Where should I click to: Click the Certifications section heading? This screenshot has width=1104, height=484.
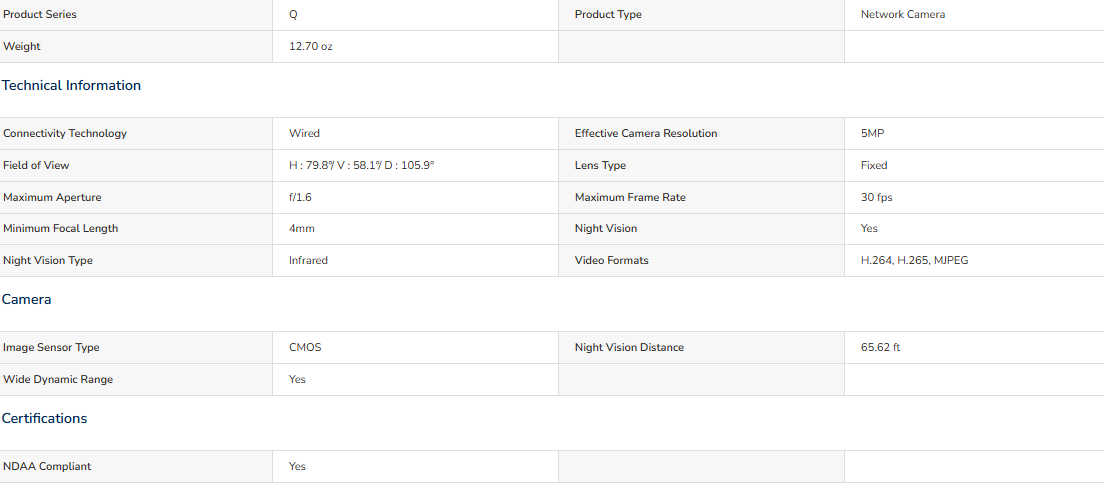[x=44, y=418]
